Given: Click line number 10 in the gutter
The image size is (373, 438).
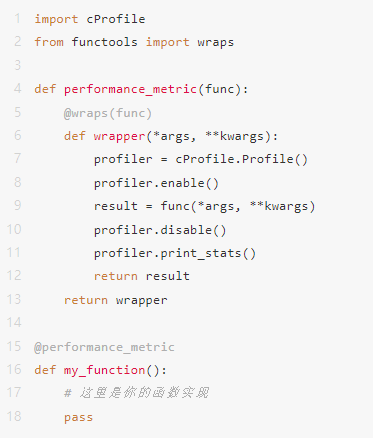Looking at the screenshot, I should [x=14, y=229].
